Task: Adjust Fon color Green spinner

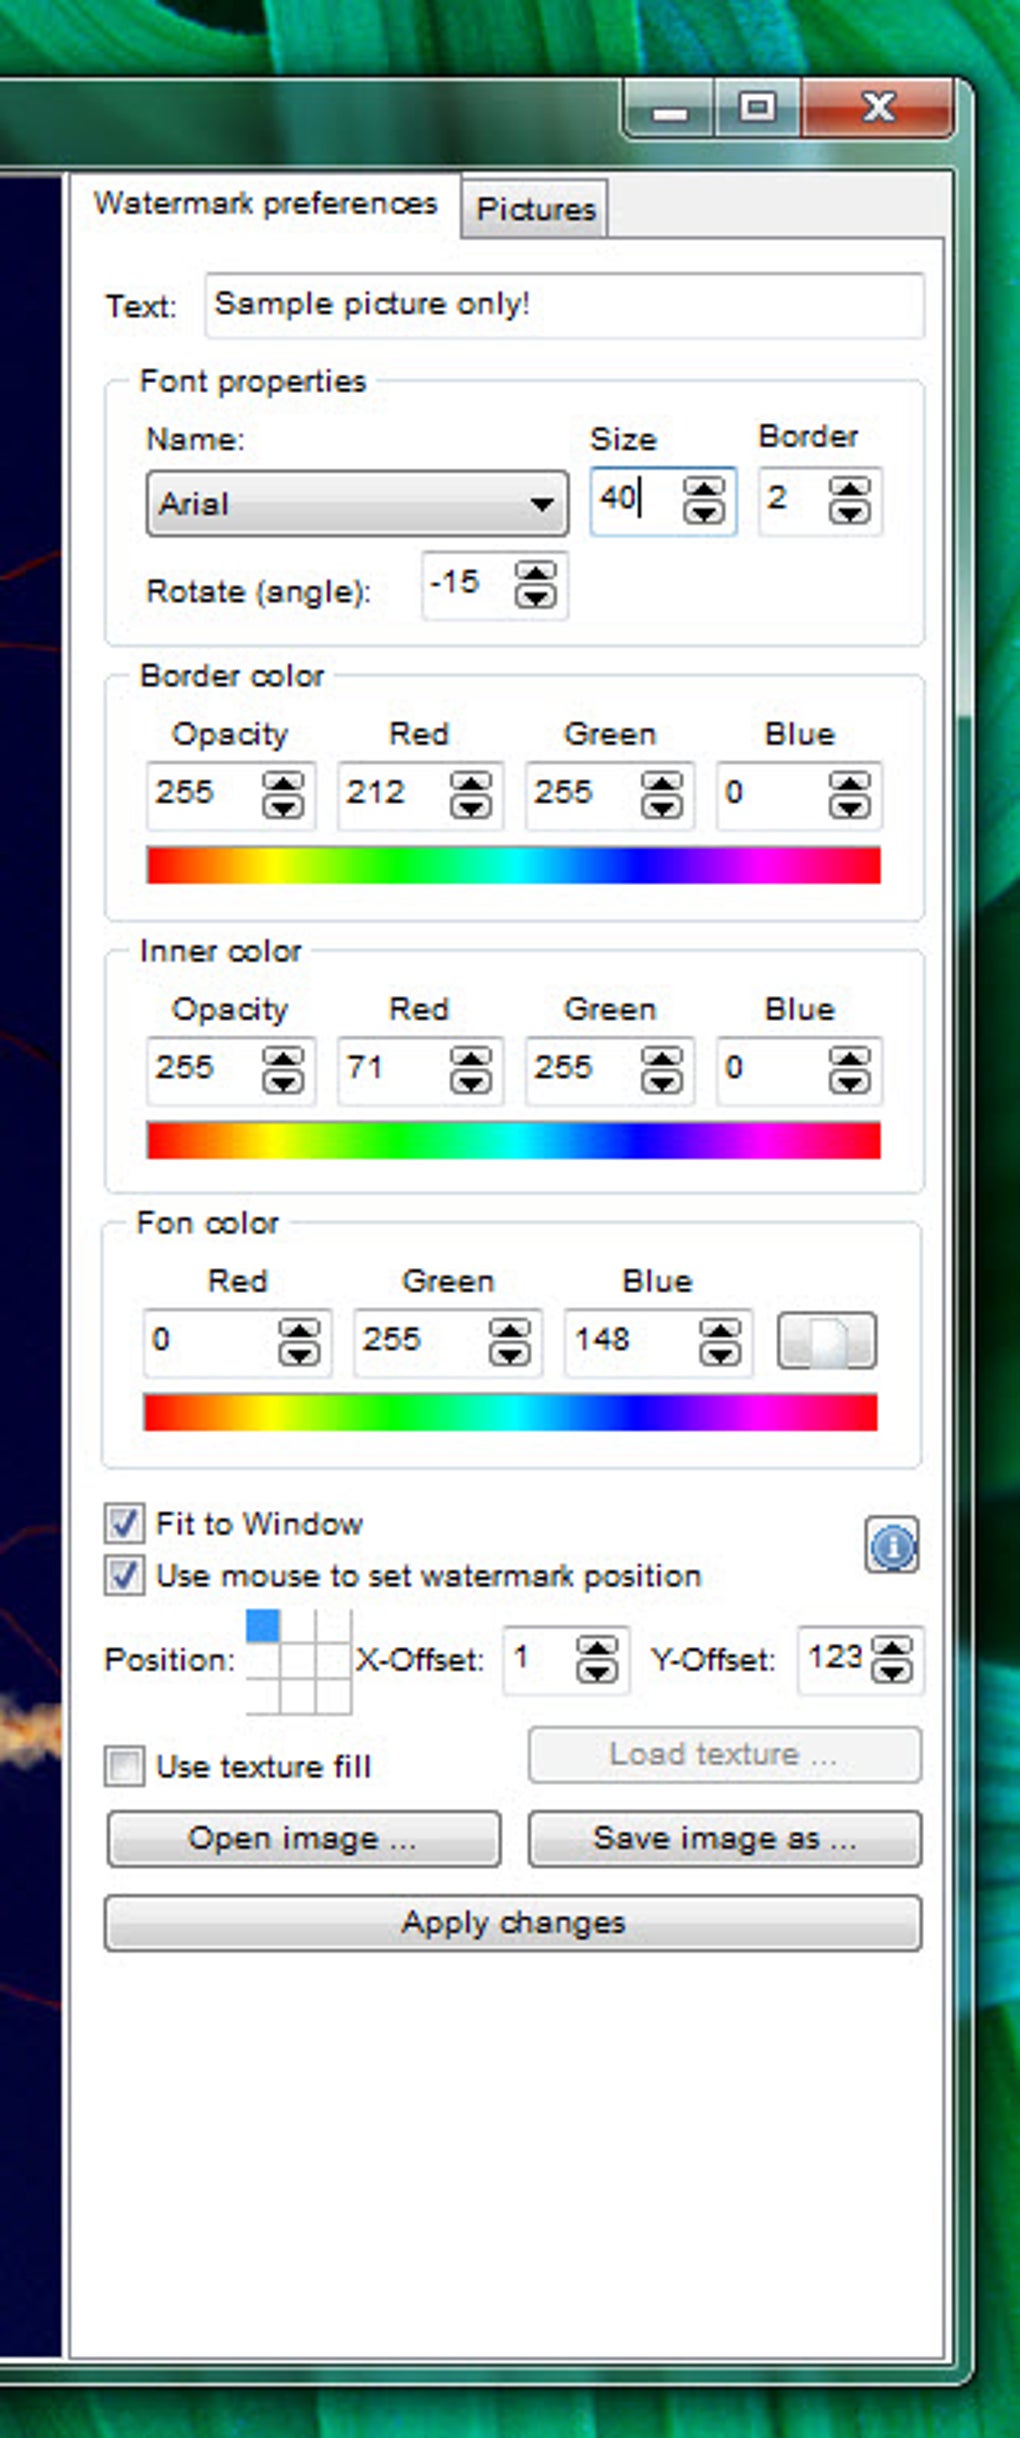Action: pos(510,1342)
